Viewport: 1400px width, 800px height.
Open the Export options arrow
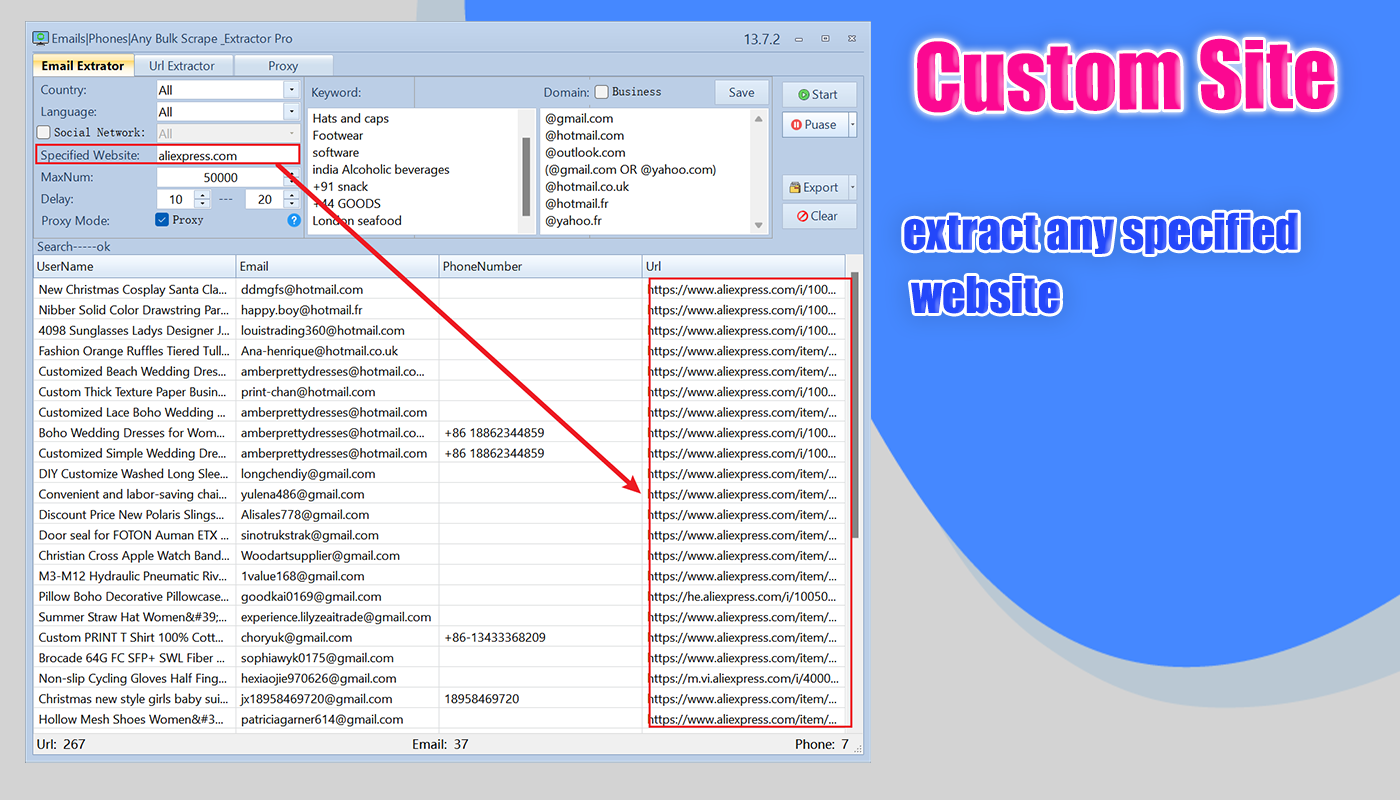(852, 187)
